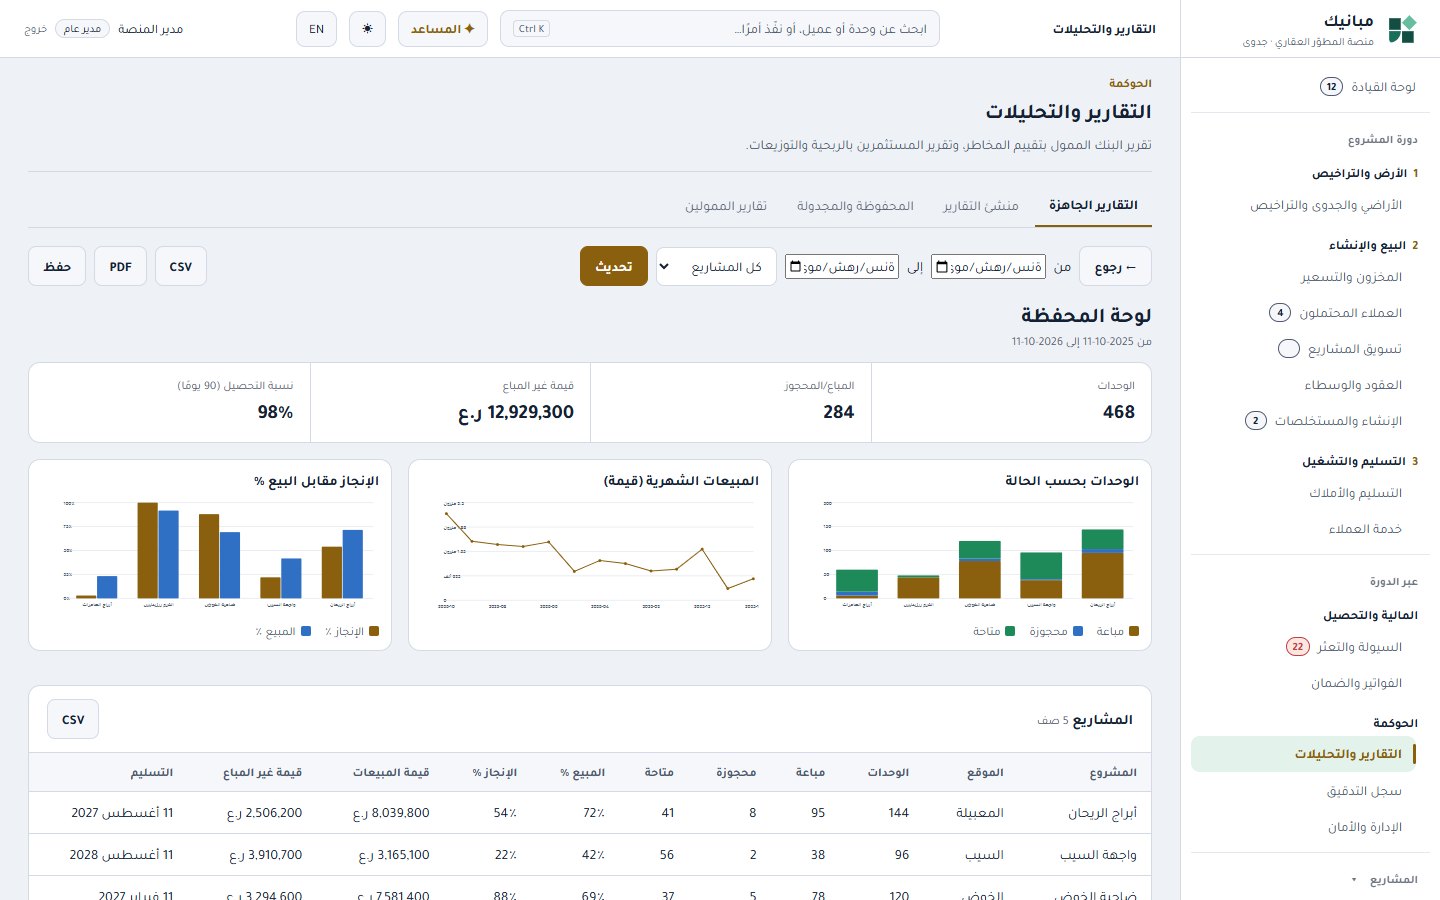Image resolution: width=1440 pixels, height=900 pixels.
Task: Click the مبانيك logo icon
Action: (1402, 29)
